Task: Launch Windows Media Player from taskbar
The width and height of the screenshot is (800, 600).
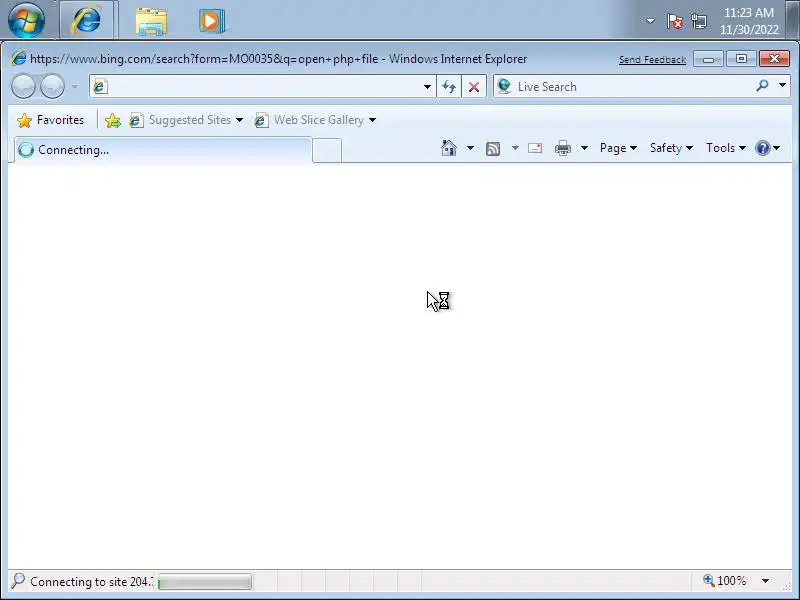Action: [212, 21]
